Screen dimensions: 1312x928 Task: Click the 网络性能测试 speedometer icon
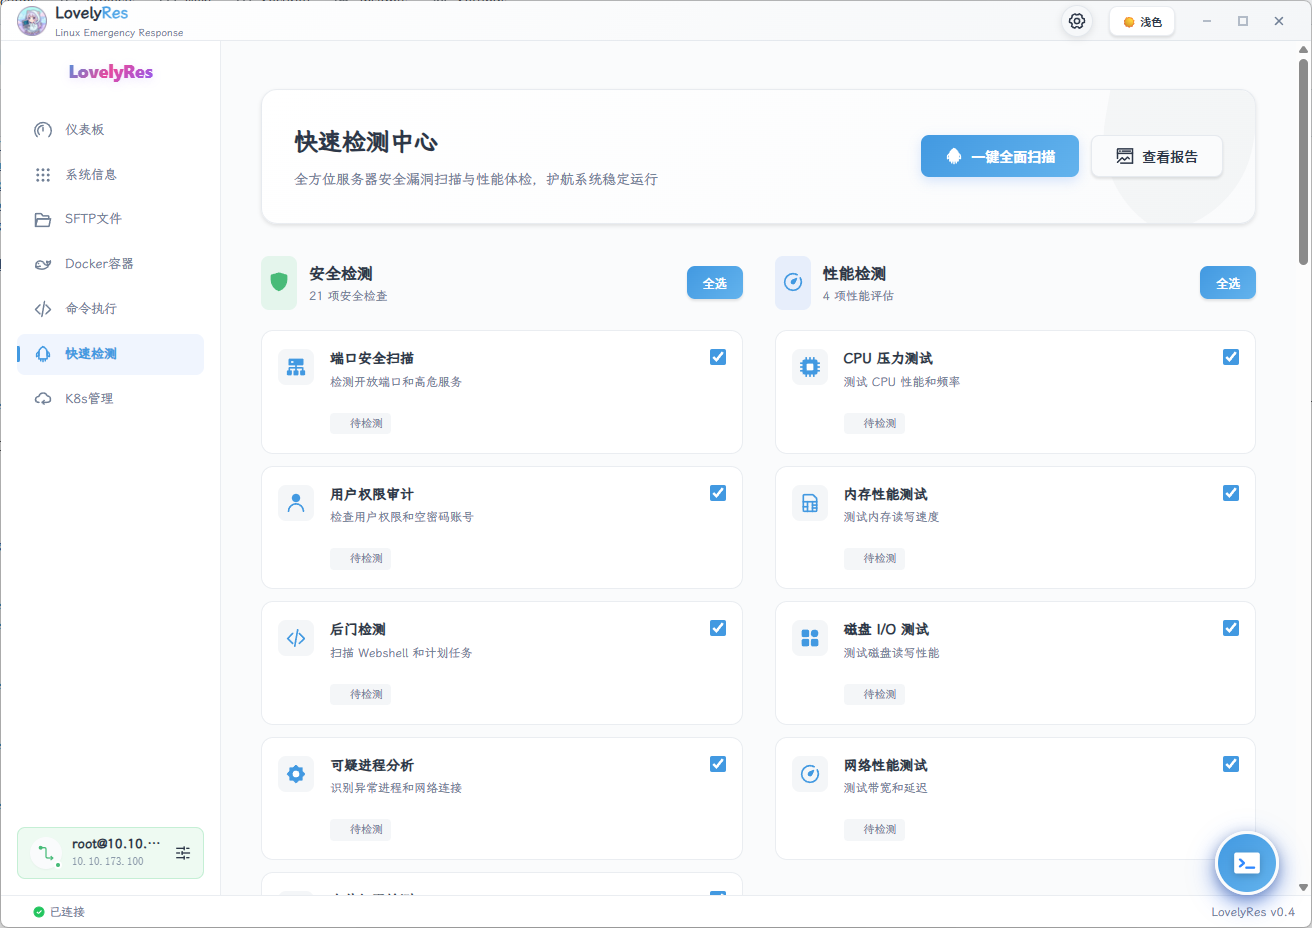click(x=810, y=774)
